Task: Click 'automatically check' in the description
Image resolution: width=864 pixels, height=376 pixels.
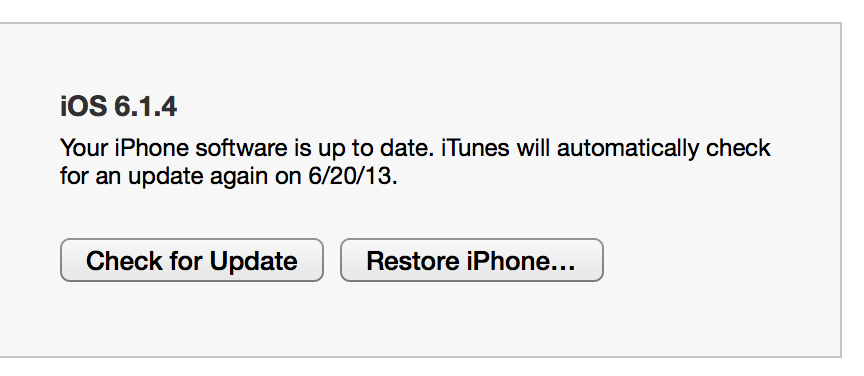Action: coord(663,148)
